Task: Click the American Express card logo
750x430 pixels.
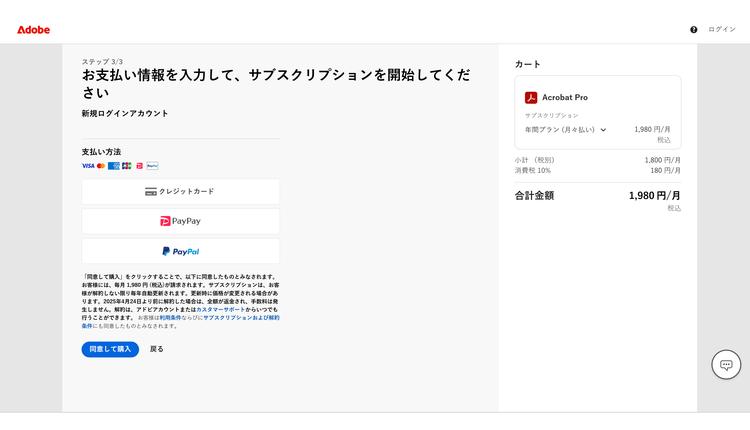Action: (114, 166)
